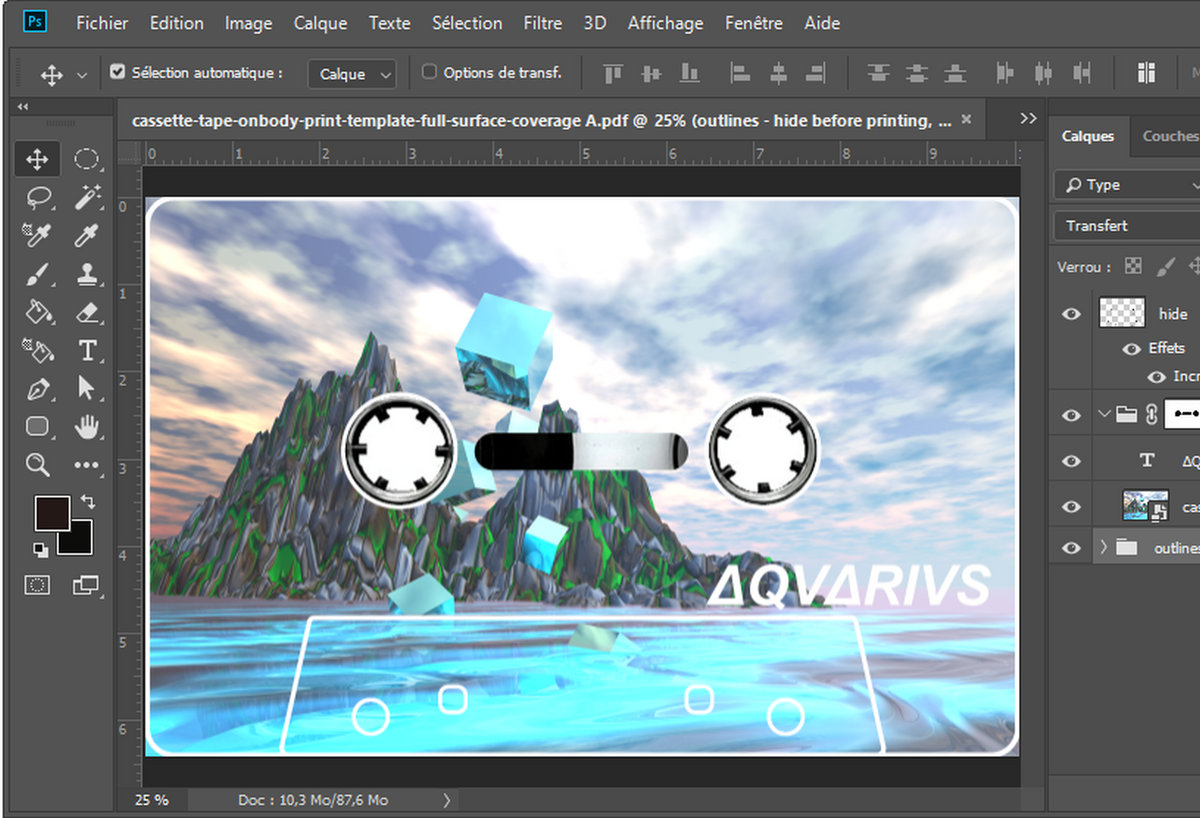Click the 25 % zoom level field

pyautogui.click(x=152, y=800)
